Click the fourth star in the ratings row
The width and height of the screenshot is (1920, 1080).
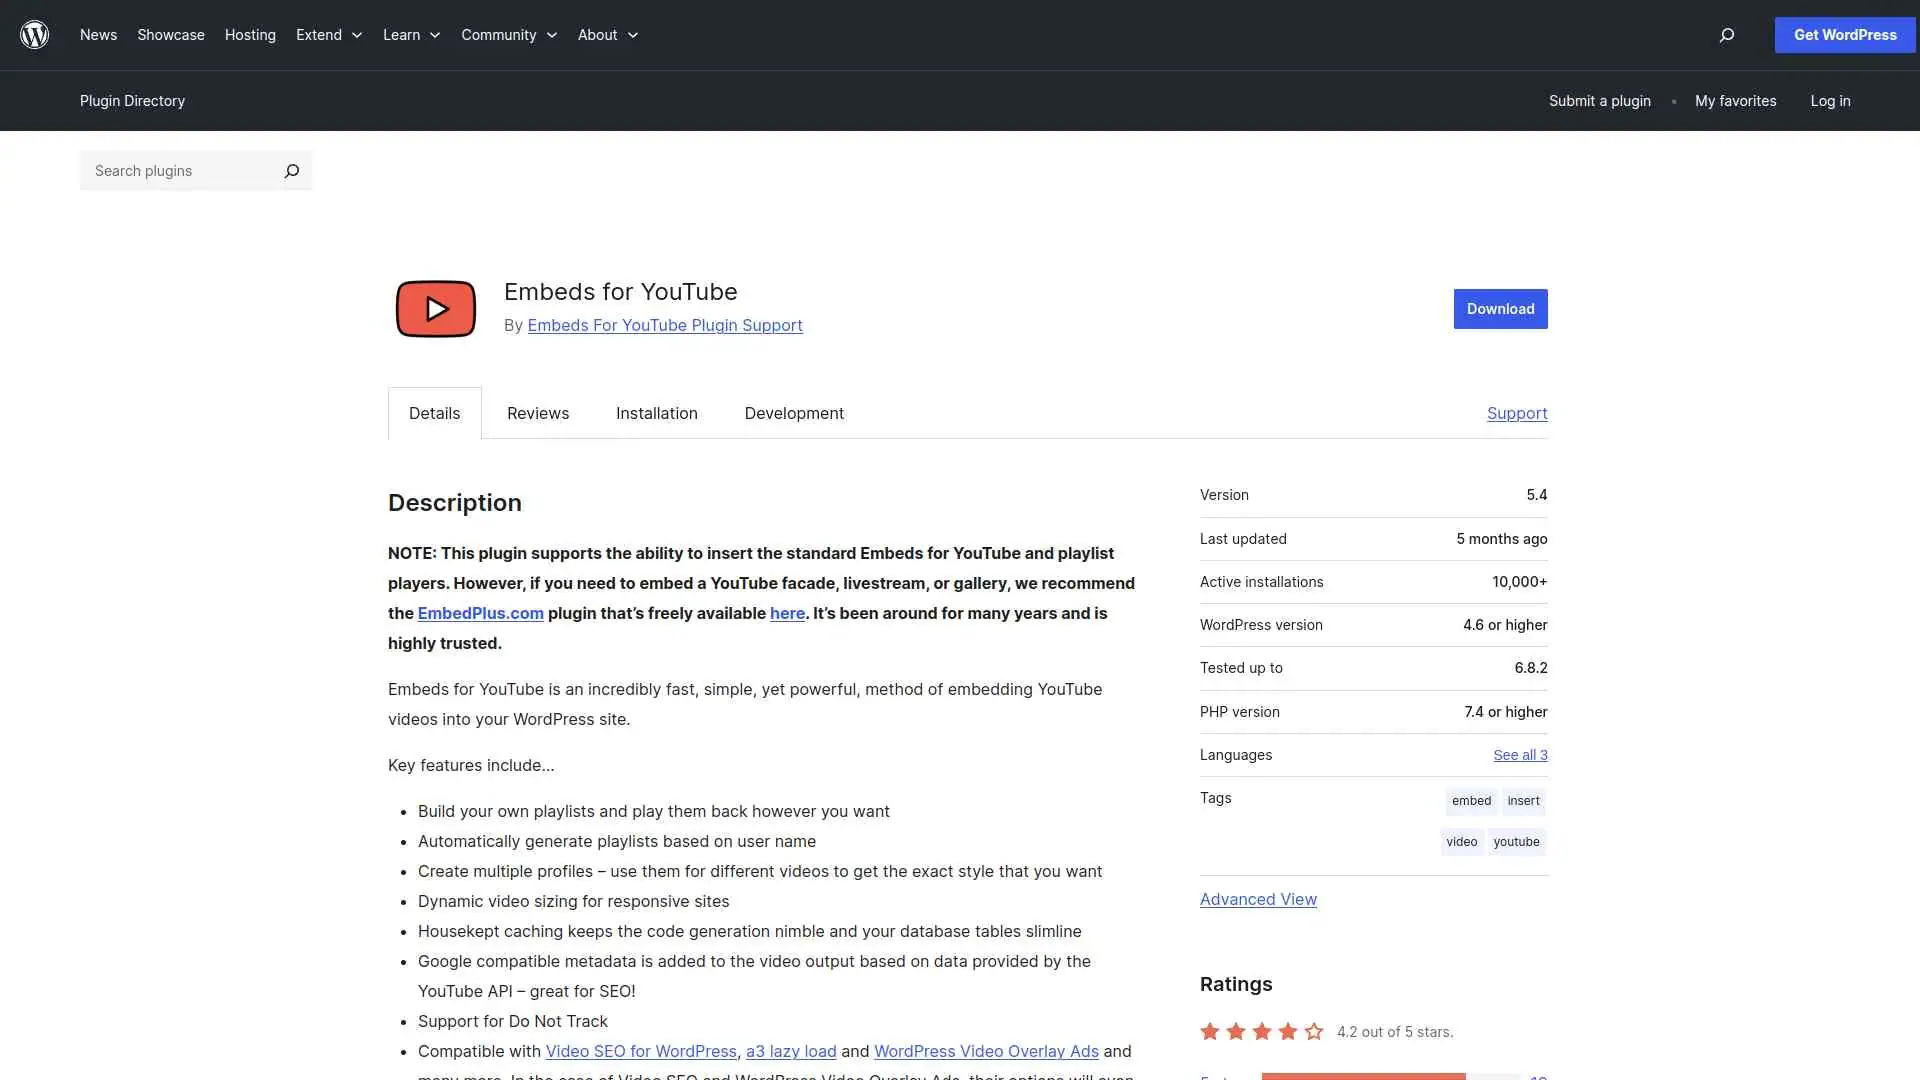coord(1286,1031)
